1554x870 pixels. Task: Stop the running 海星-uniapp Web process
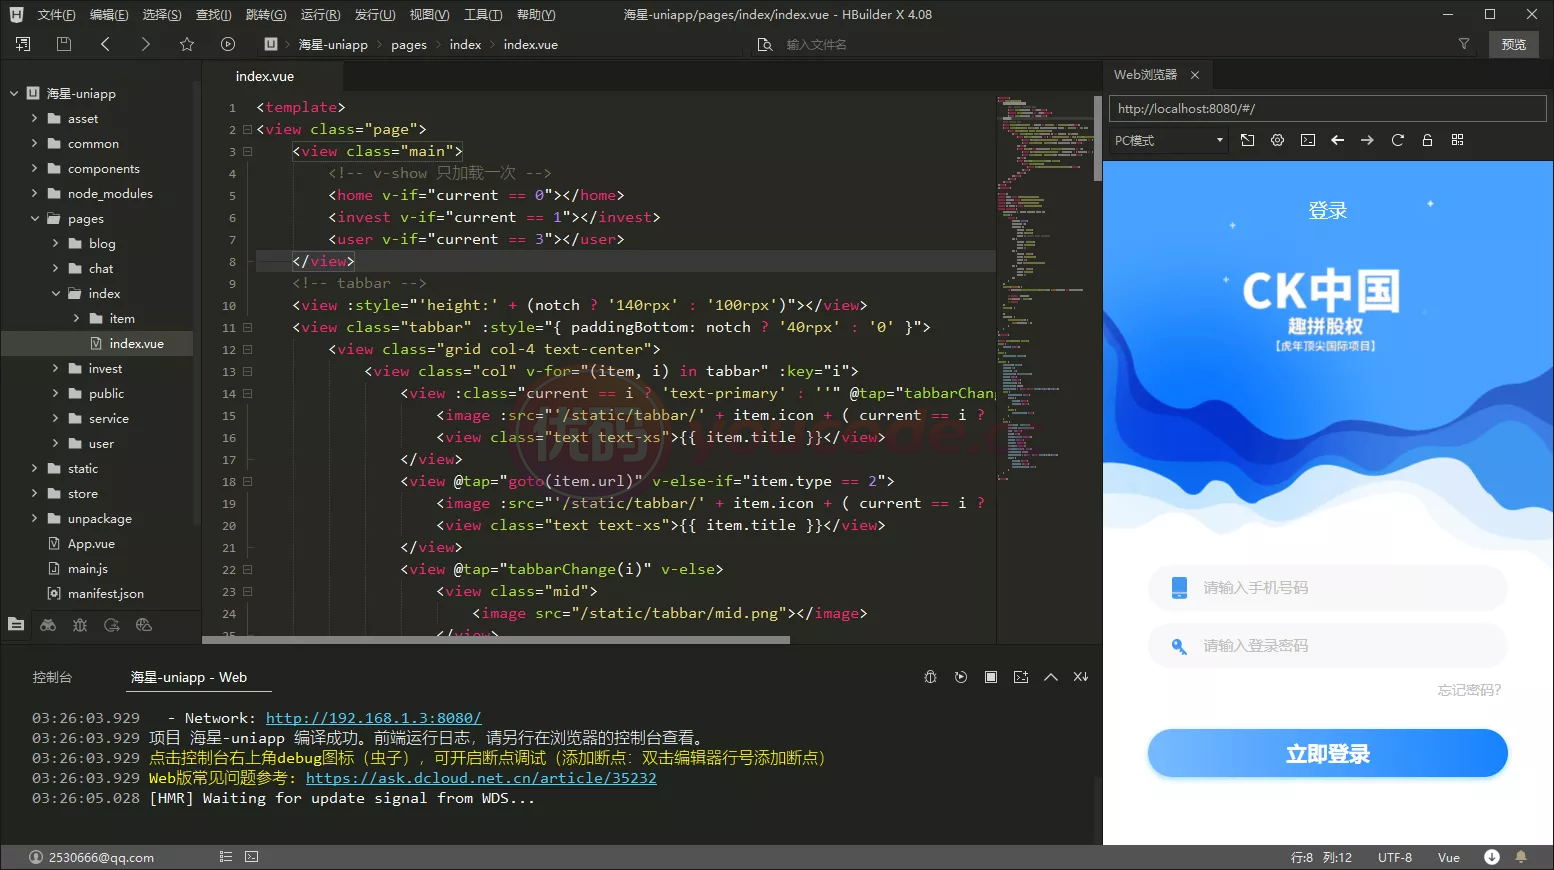pos(991,677)
